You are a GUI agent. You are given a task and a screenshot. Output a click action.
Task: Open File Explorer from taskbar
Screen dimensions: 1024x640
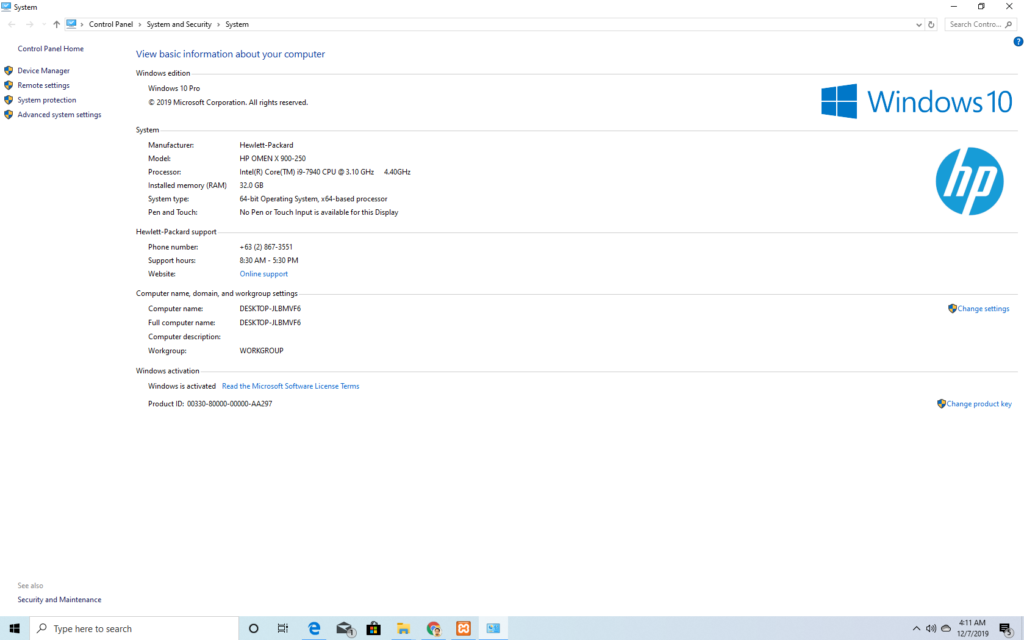pyautogui.click(x=404, y=628)
